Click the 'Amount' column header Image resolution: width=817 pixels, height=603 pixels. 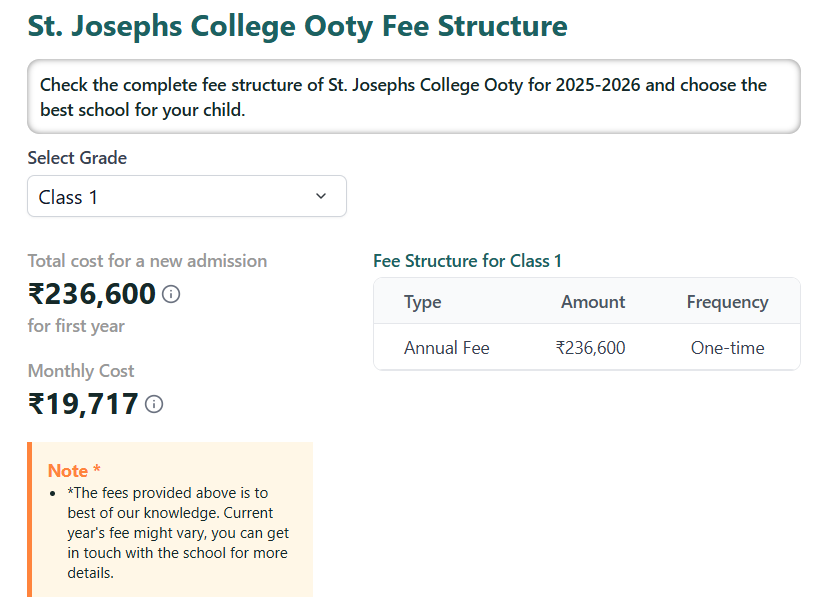point(593,302)
